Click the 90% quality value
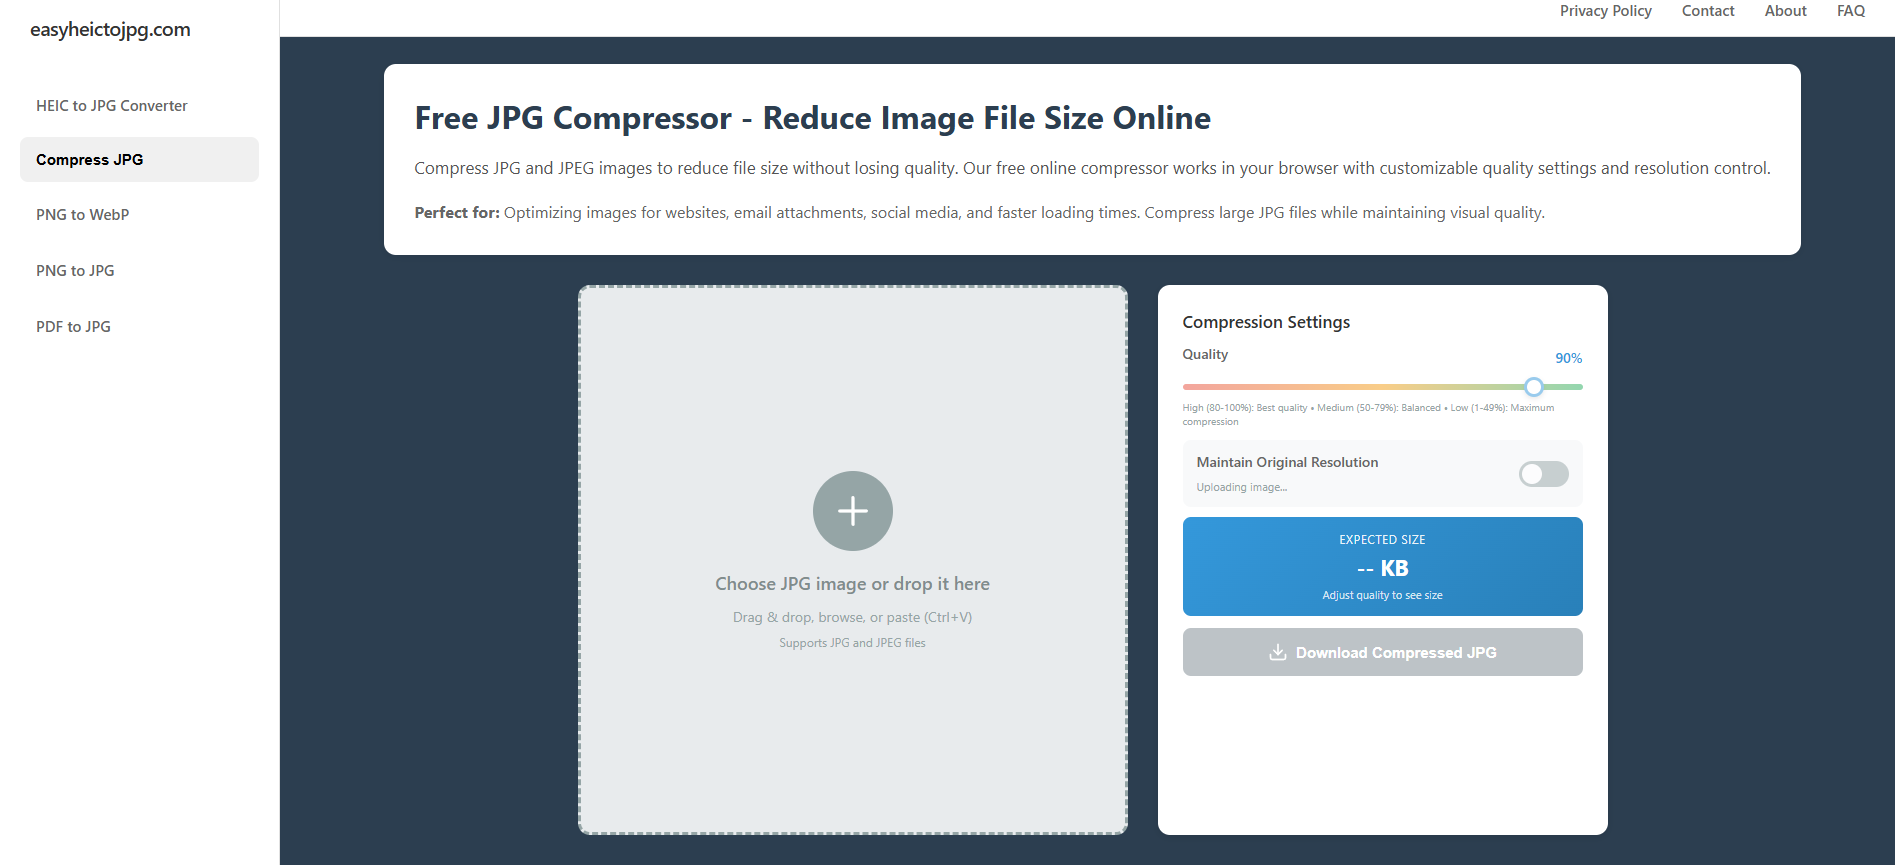 [x=1568, y=358]
